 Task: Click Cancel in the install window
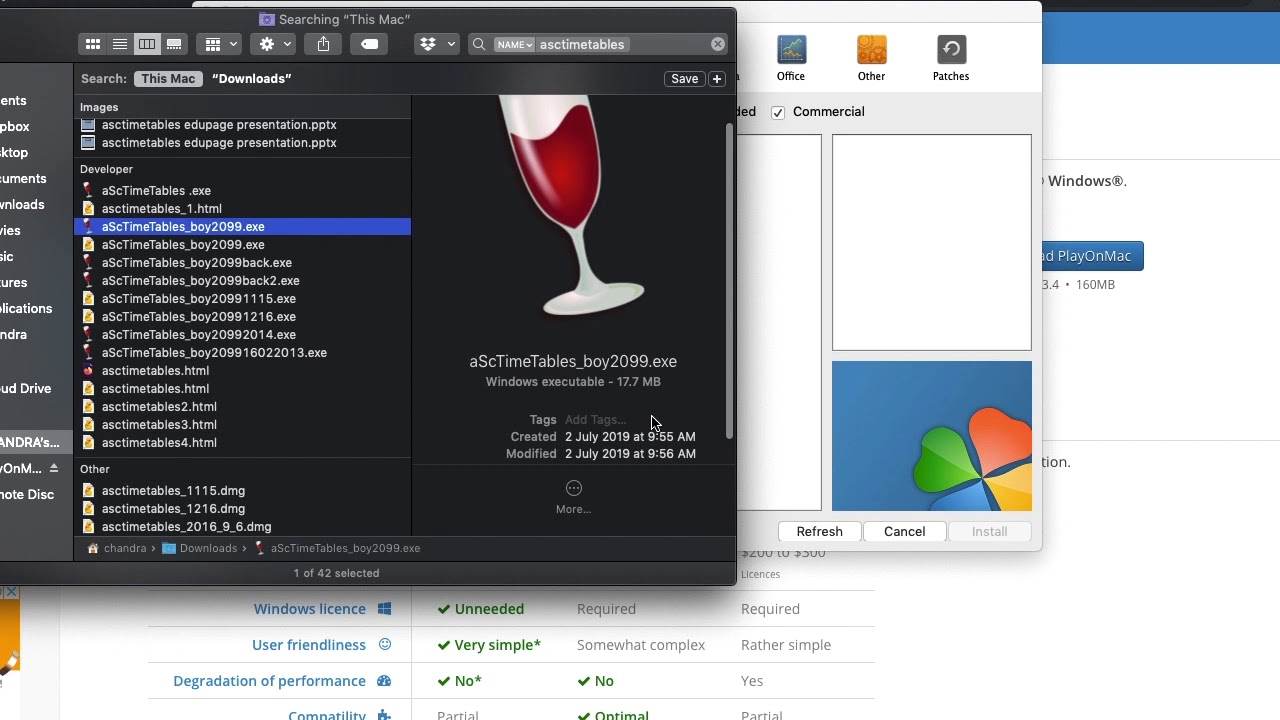904,532
